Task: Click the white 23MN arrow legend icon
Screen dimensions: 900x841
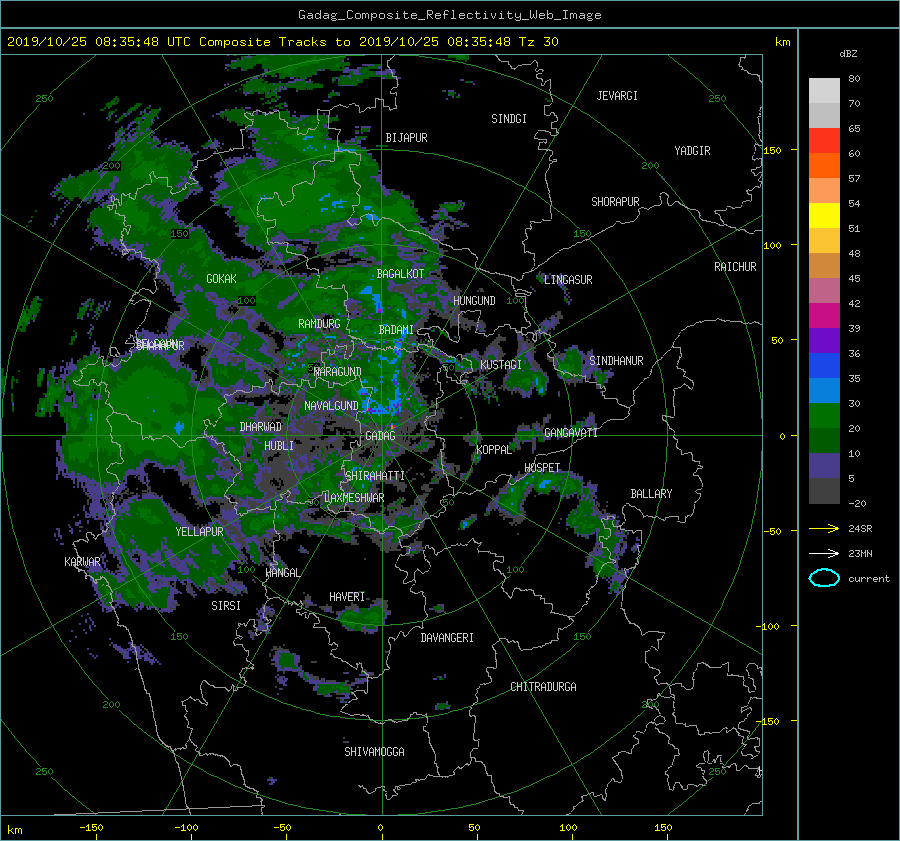Action: pyautogui.click(x=824, y=553)
